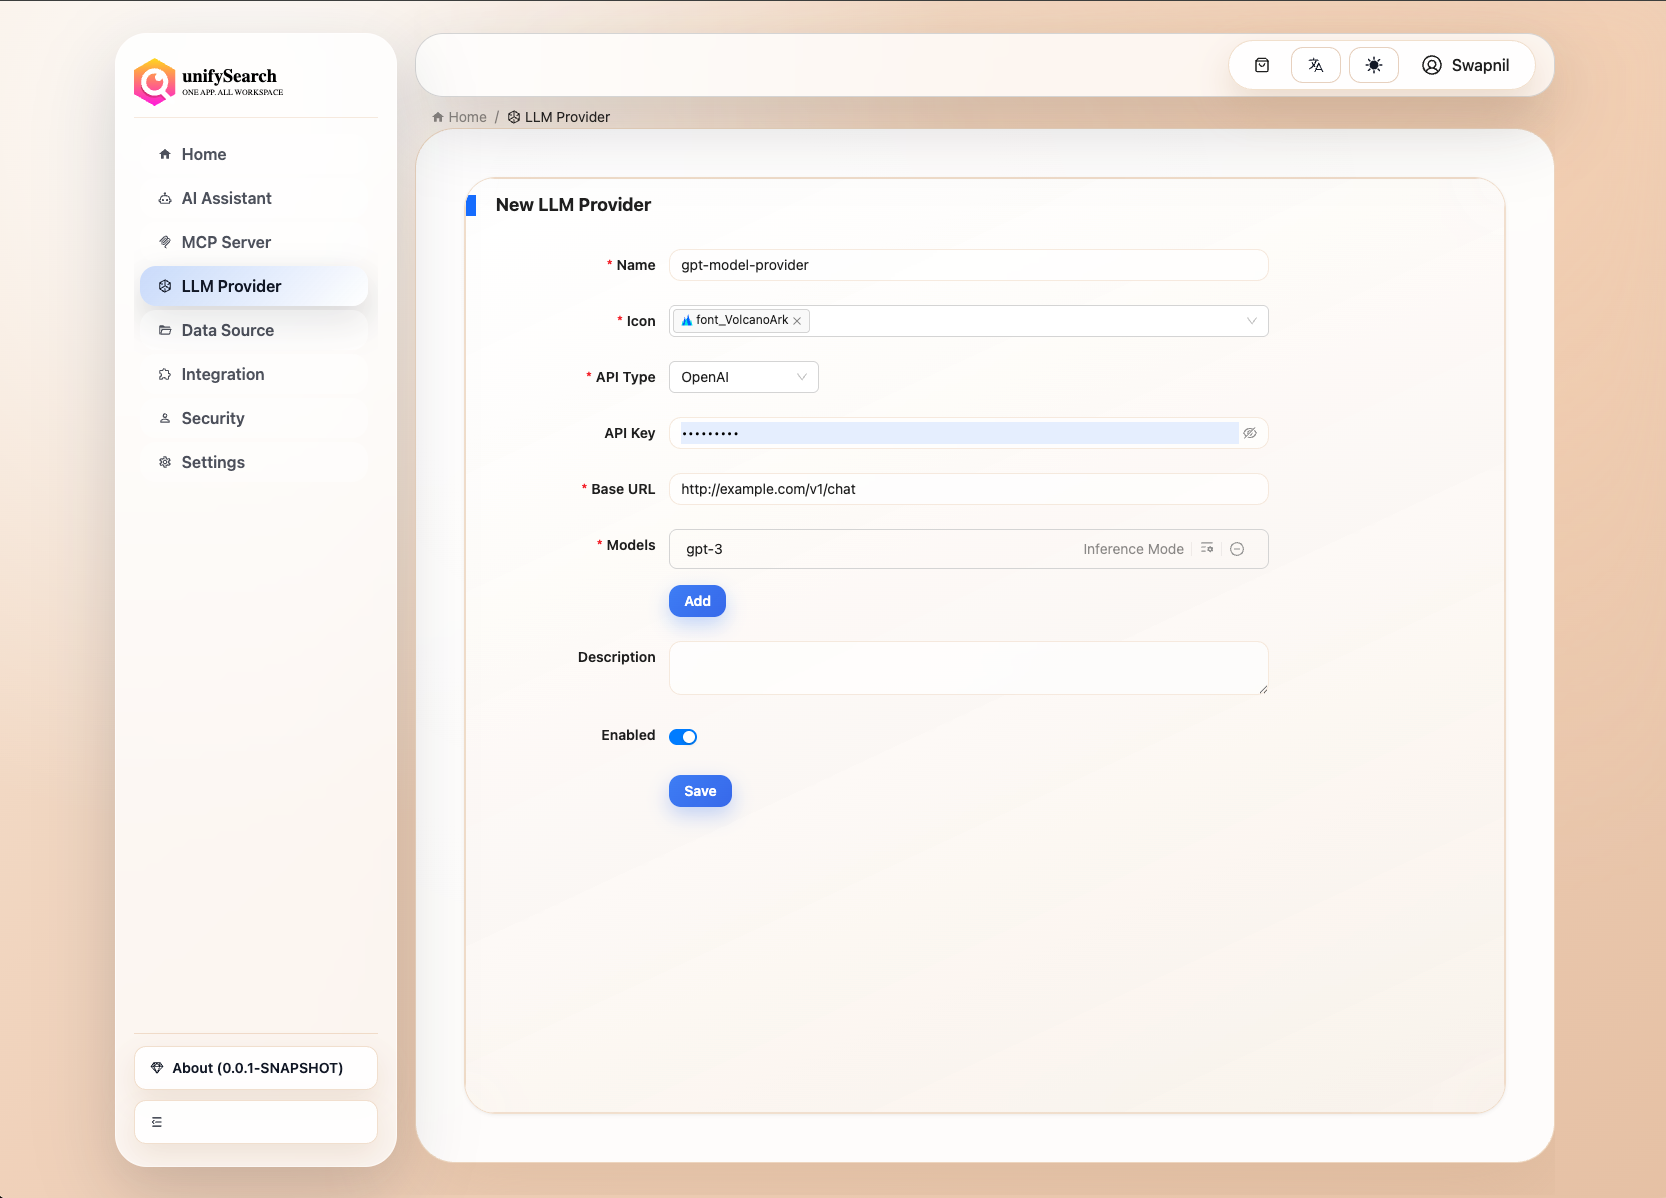Click the Swapnil user profile icon
This screenshot has width=1666, height=1198.
pyautogui.click(x=1431, y=65)
